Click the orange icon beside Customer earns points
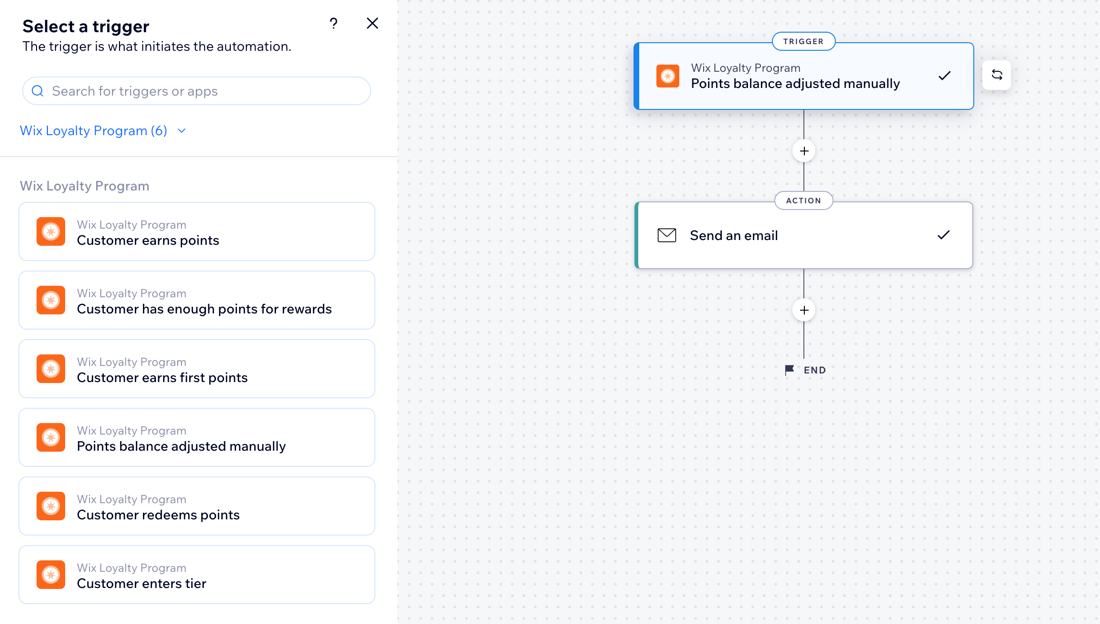1100x624 pixels. pyautogui.click(x=51, y=232)
